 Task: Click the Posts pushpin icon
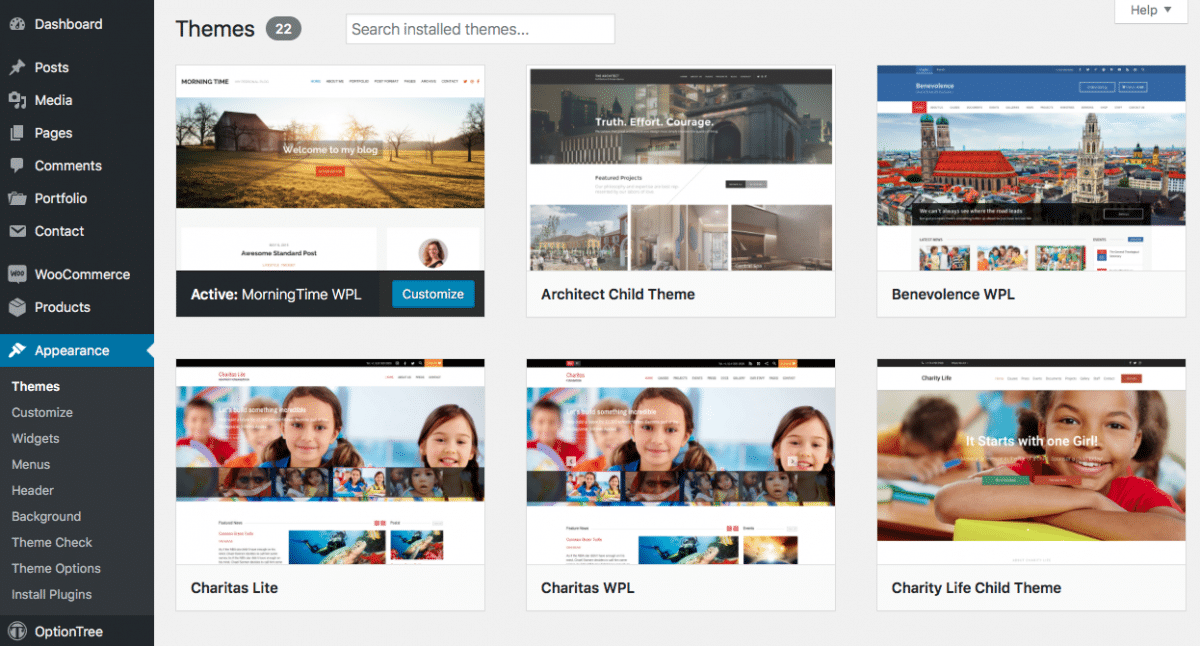[x=17, y=68]
